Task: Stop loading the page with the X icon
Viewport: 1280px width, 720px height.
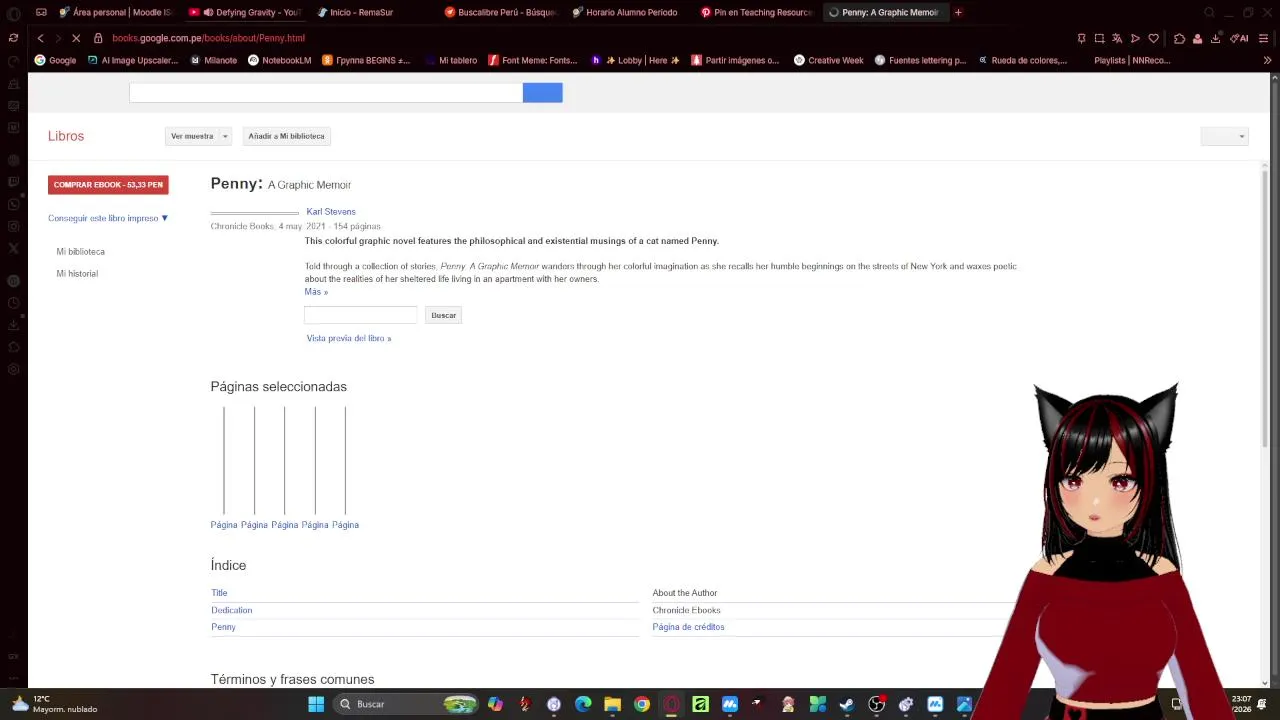Action: (76, 38)
